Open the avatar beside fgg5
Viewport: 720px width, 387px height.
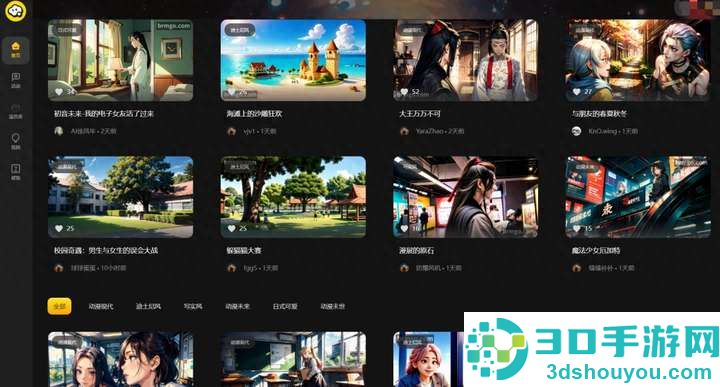[231, 268]
